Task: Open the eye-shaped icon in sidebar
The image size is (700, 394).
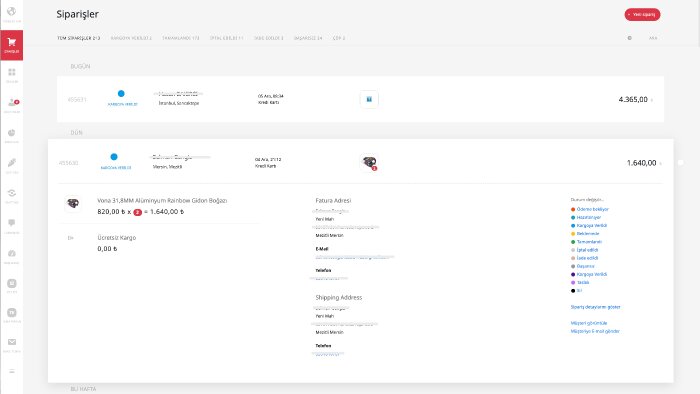Action: tap(12, 193)
